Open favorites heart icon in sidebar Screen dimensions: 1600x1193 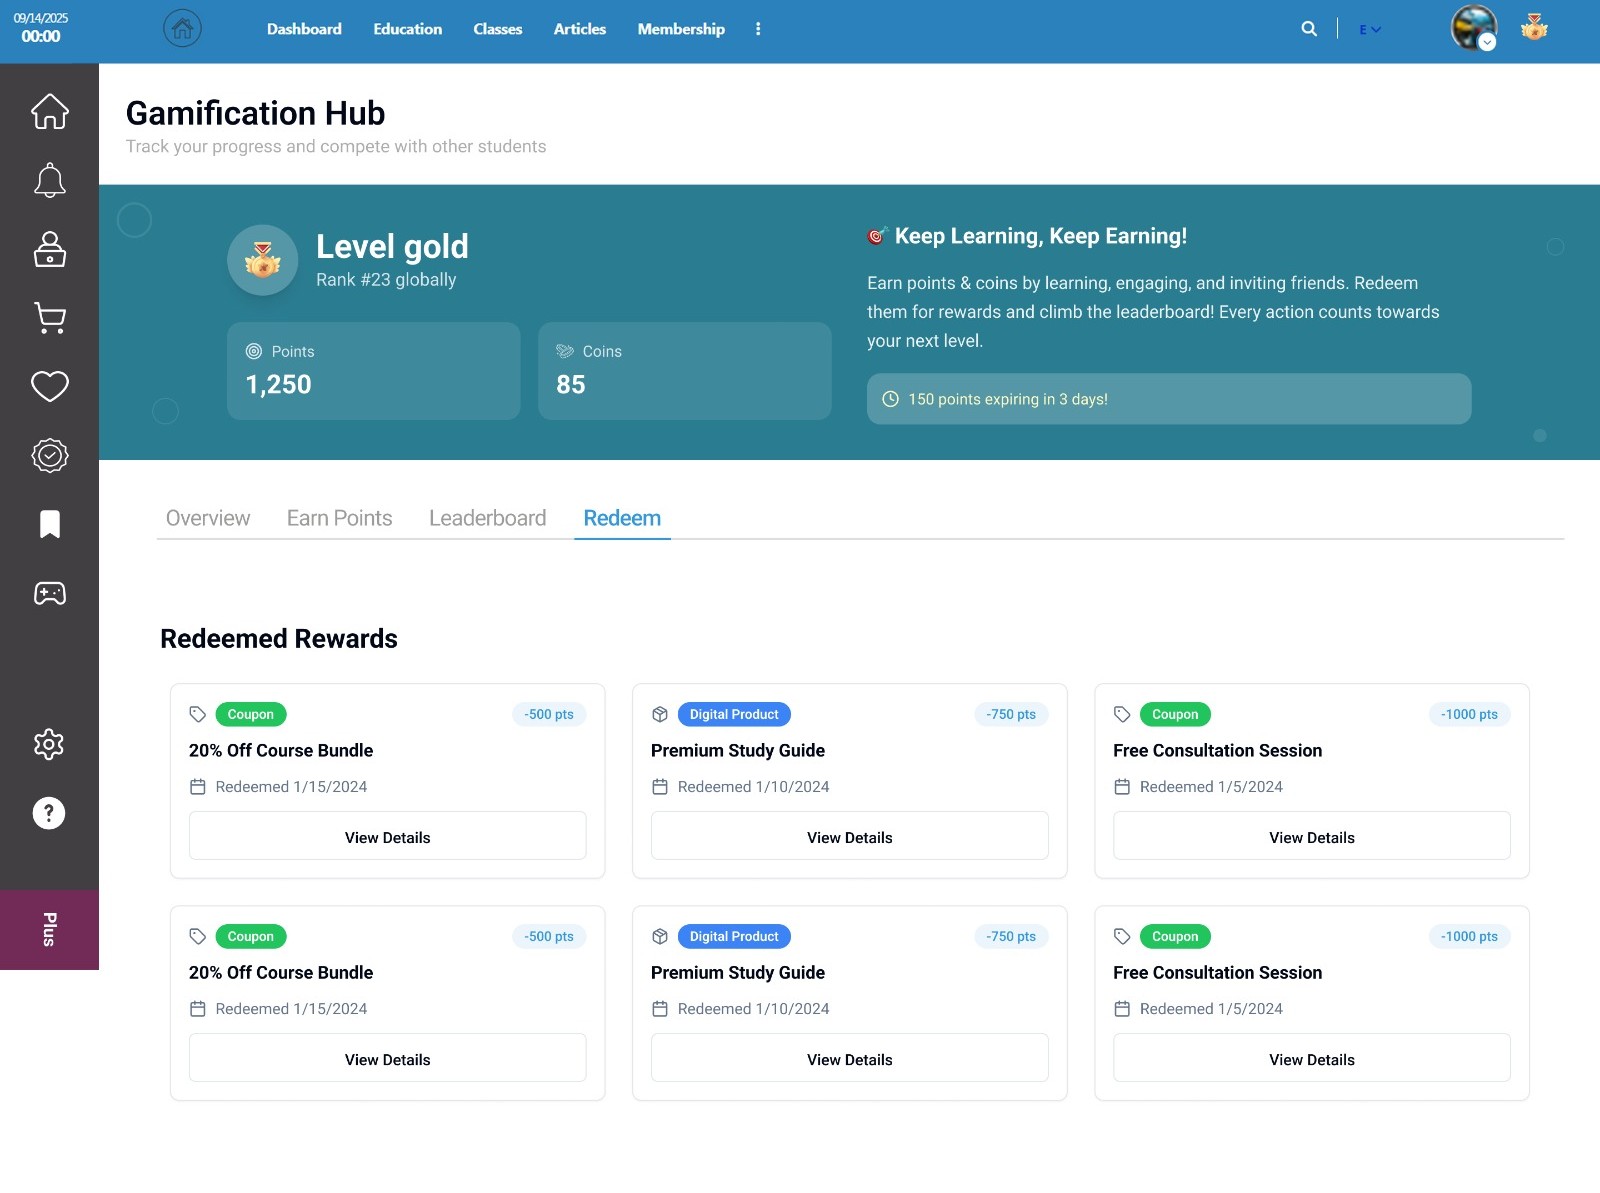[49, 386]
